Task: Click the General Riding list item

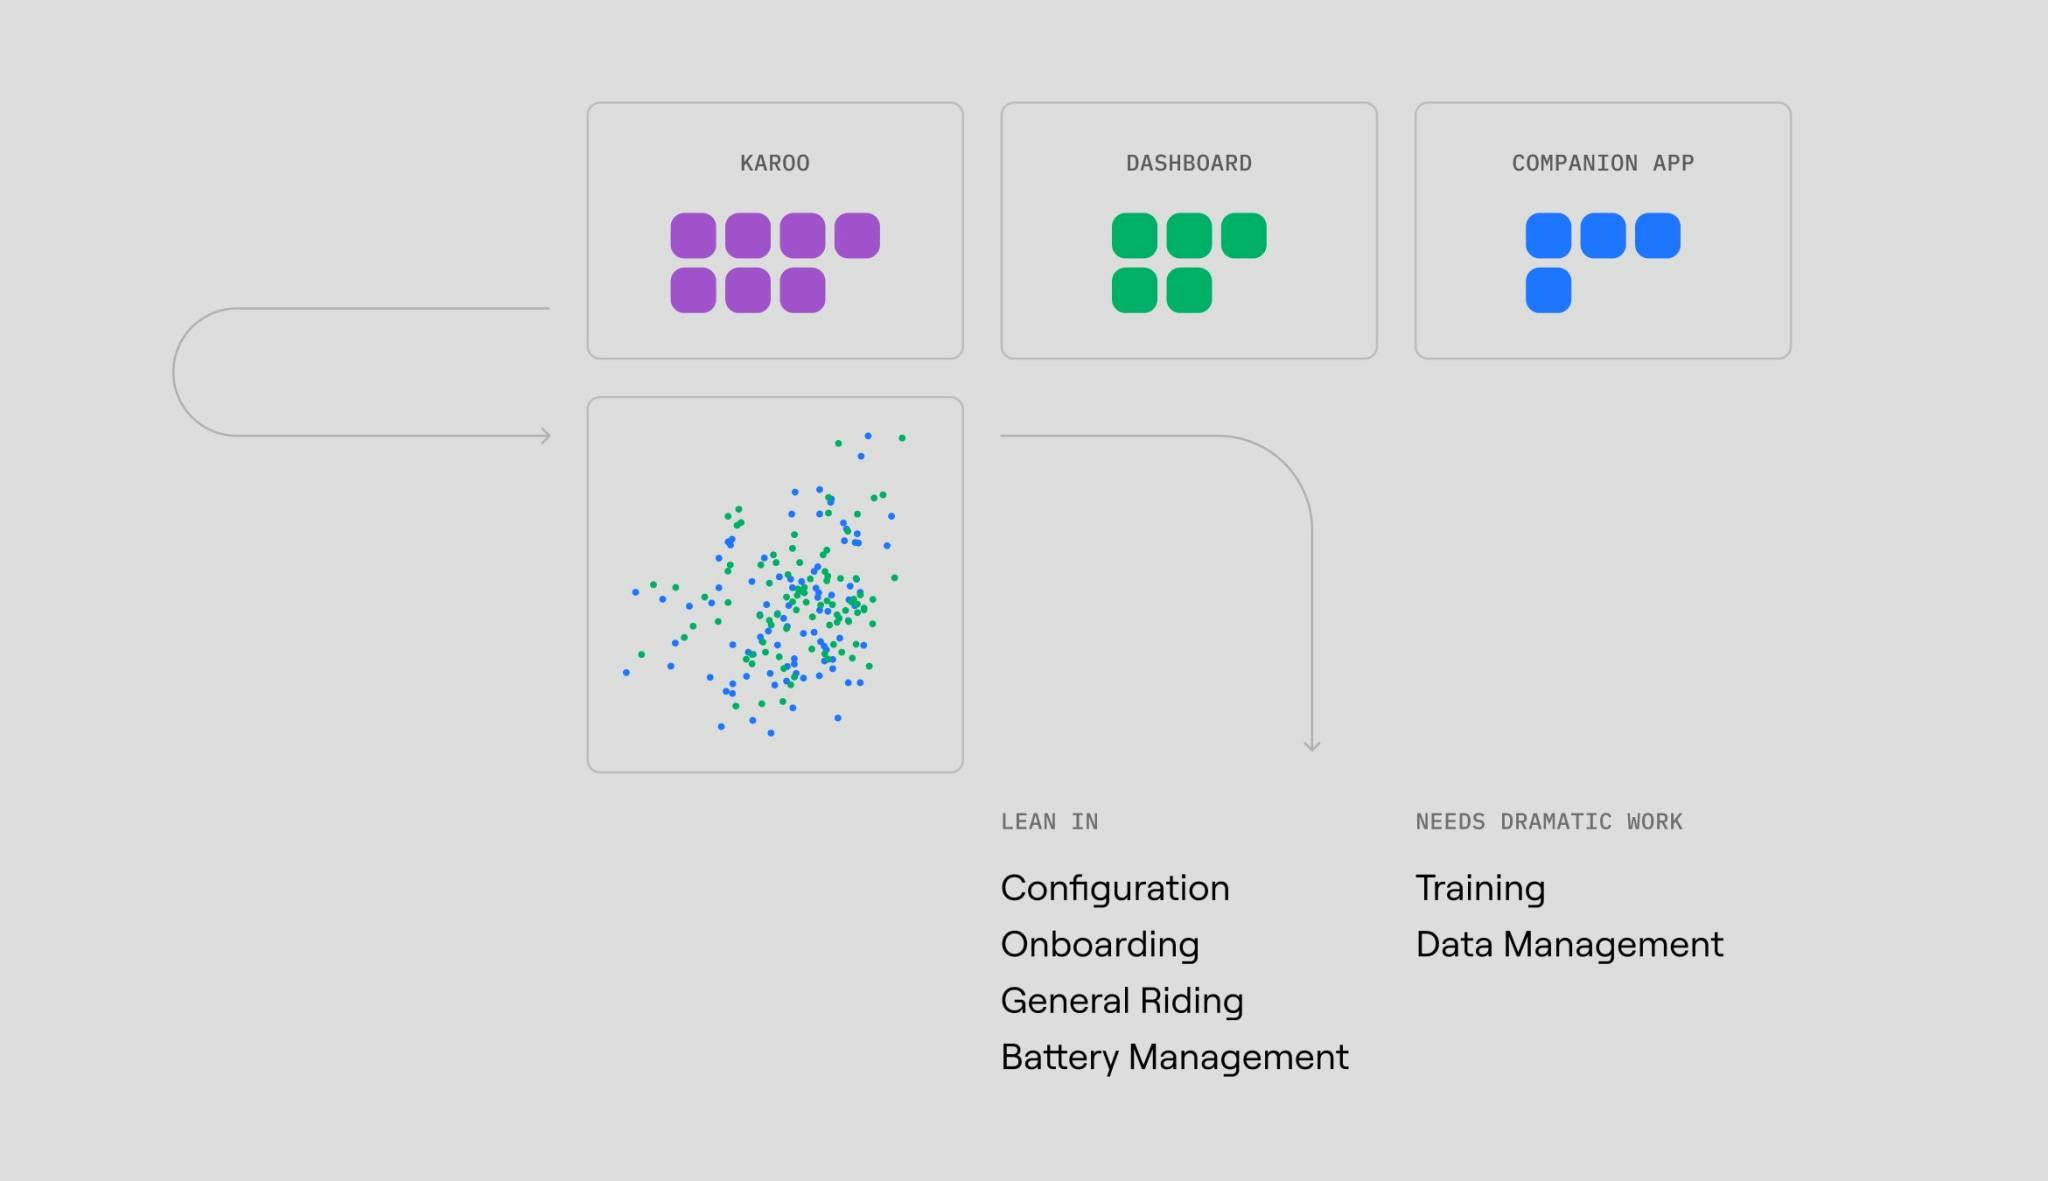Action: (1122, 1001)
